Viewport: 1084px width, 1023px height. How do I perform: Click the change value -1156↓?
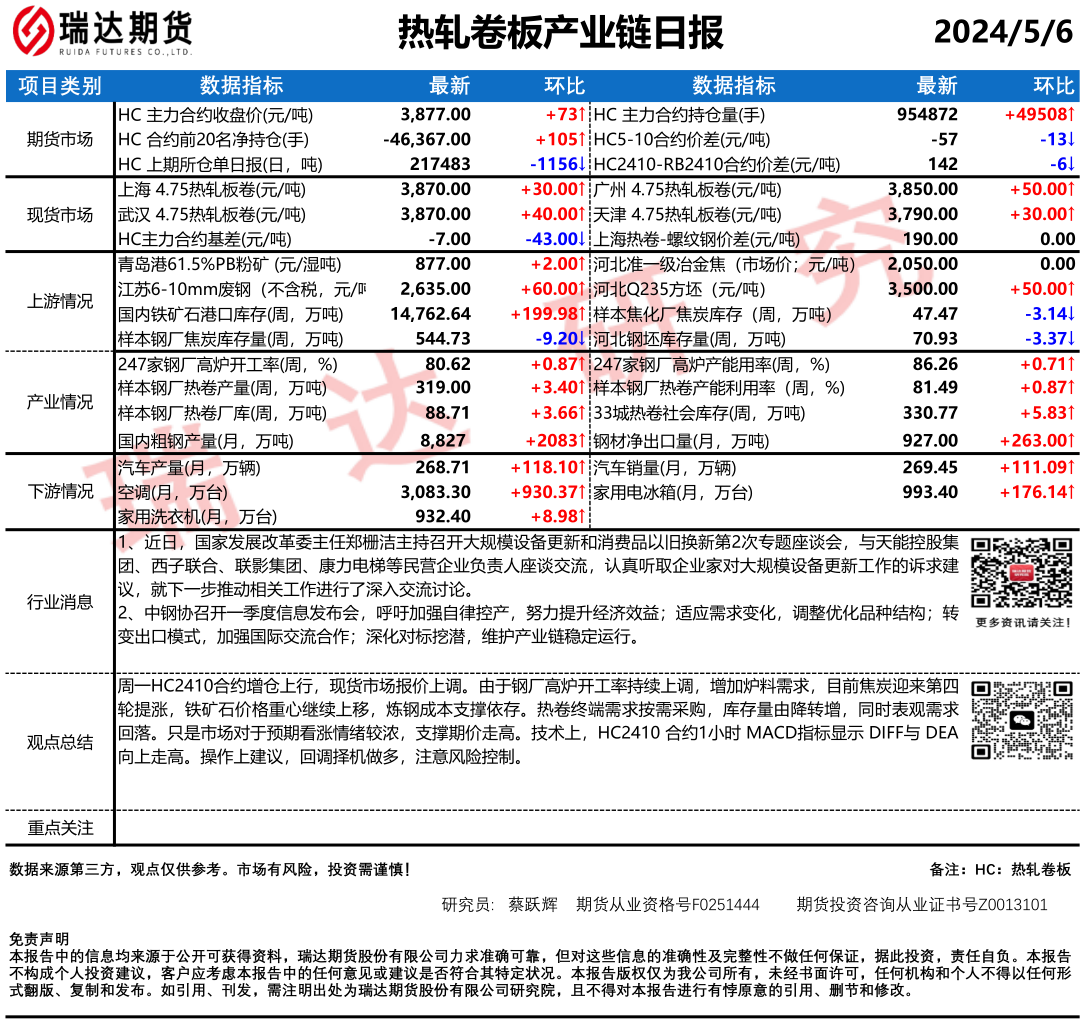pos(558,165)
